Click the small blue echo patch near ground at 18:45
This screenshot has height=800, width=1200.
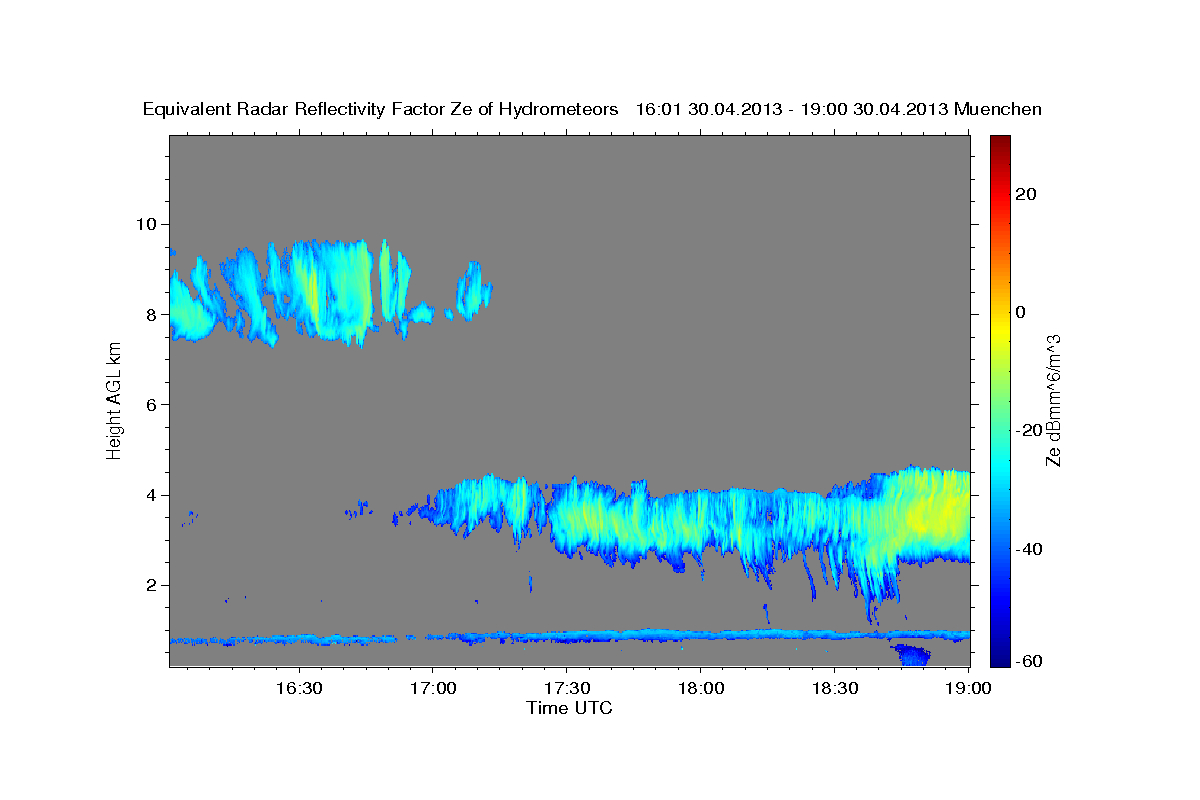click(912, 655)
